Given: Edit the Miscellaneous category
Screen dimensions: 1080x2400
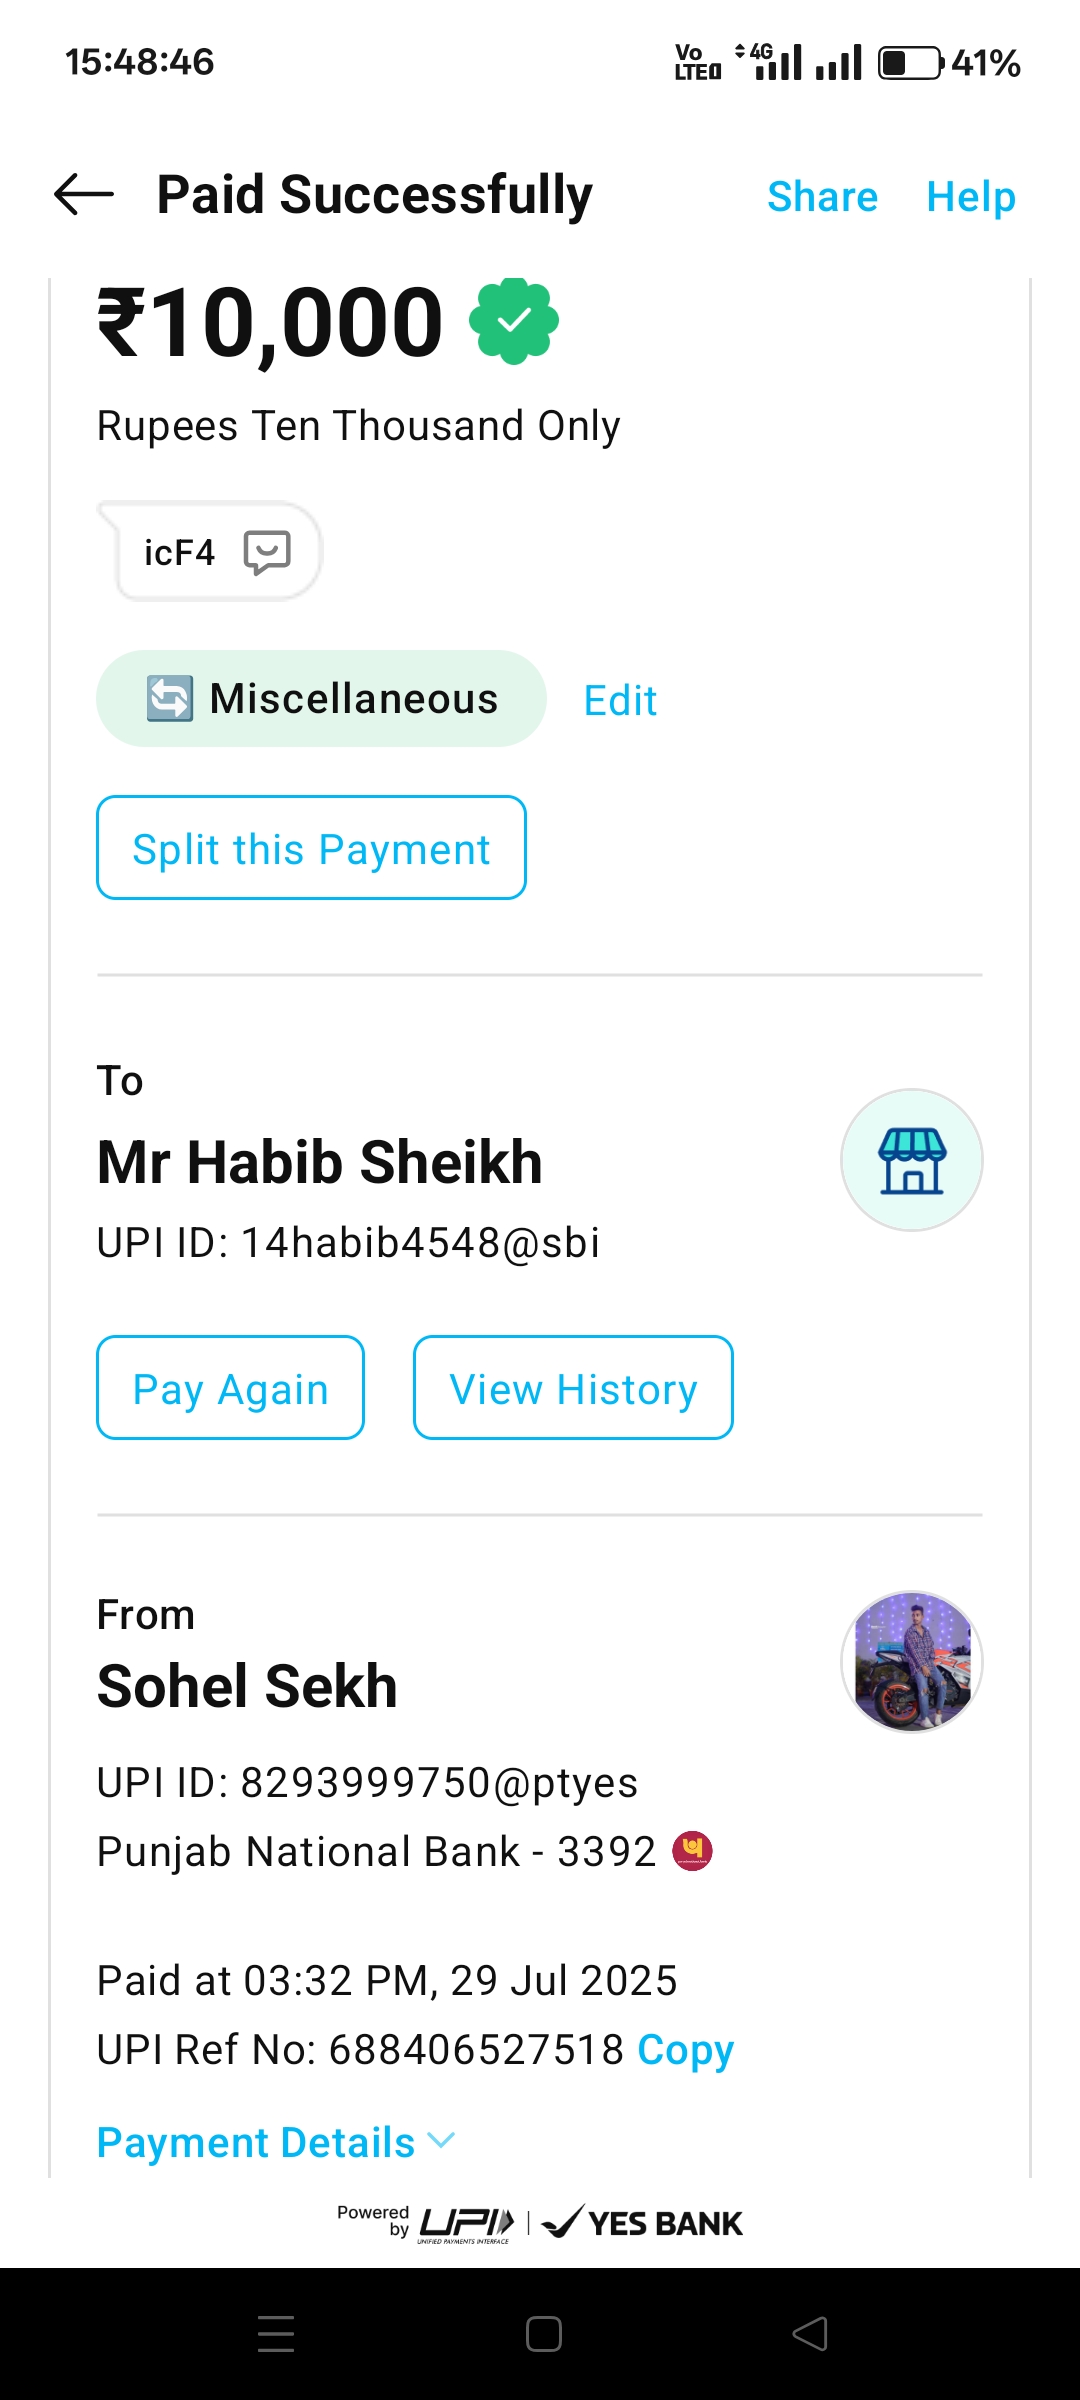Looking at the screenshot, I should tap(620, 700).
